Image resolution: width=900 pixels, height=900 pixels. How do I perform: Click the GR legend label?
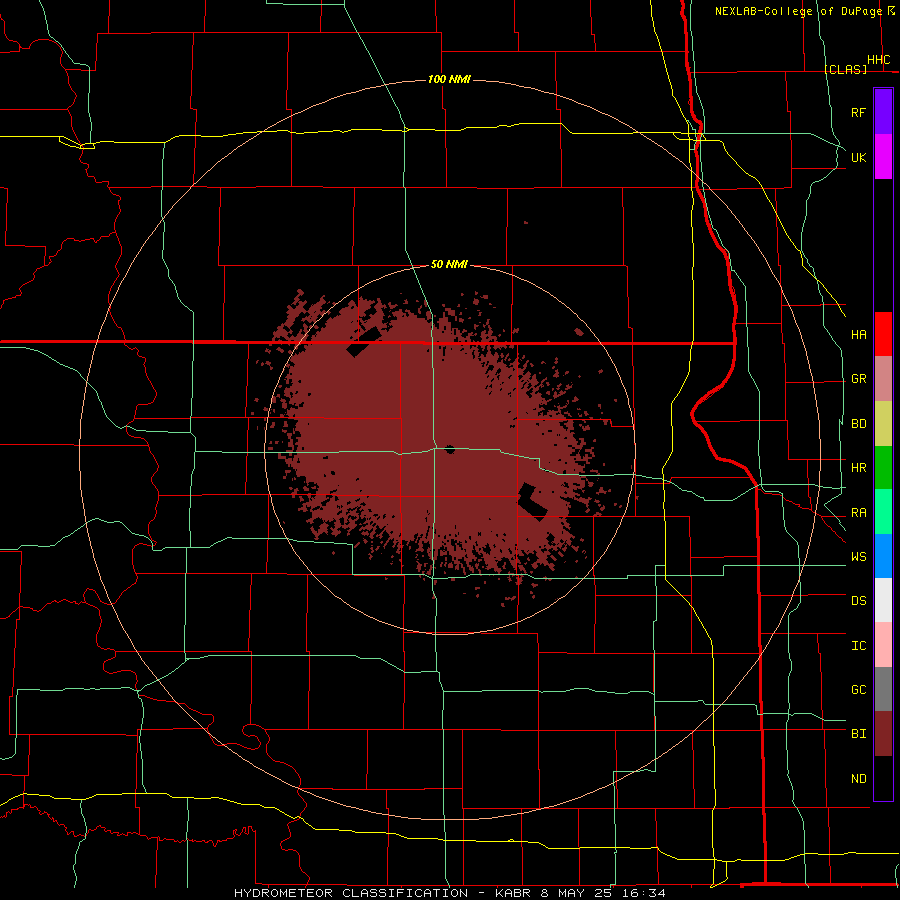(858, 379)
